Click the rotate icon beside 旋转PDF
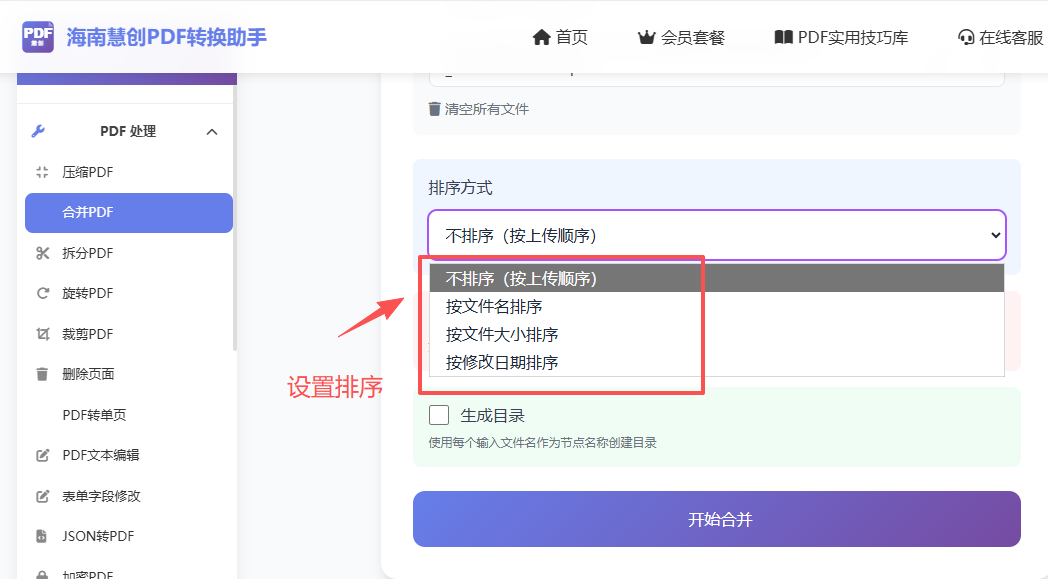 43,293
